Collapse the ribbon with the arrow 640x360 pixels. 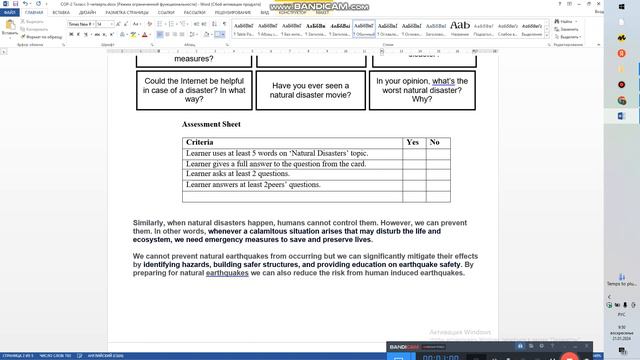[598, 44]
